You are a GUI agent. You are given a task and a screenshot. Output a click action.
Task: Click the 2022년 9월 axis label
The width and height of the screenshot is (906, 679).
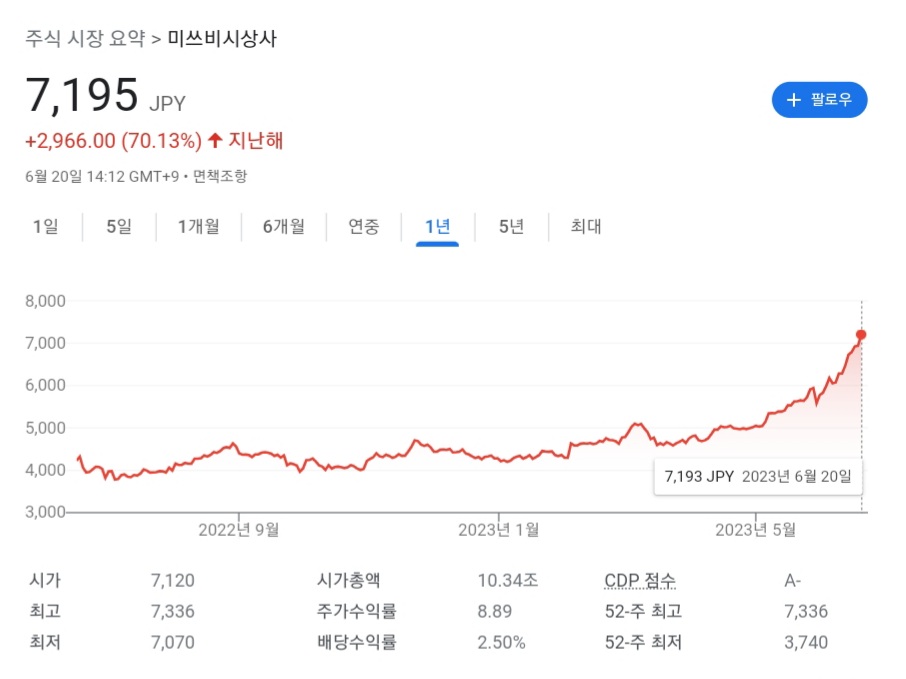[x=239, y=530]
